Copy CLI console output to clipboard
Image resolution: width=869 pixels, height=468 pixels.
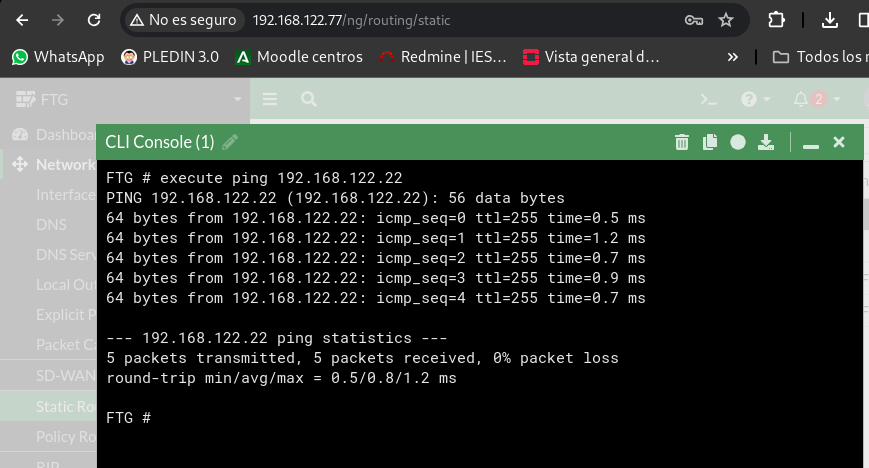tap(710, 143)
